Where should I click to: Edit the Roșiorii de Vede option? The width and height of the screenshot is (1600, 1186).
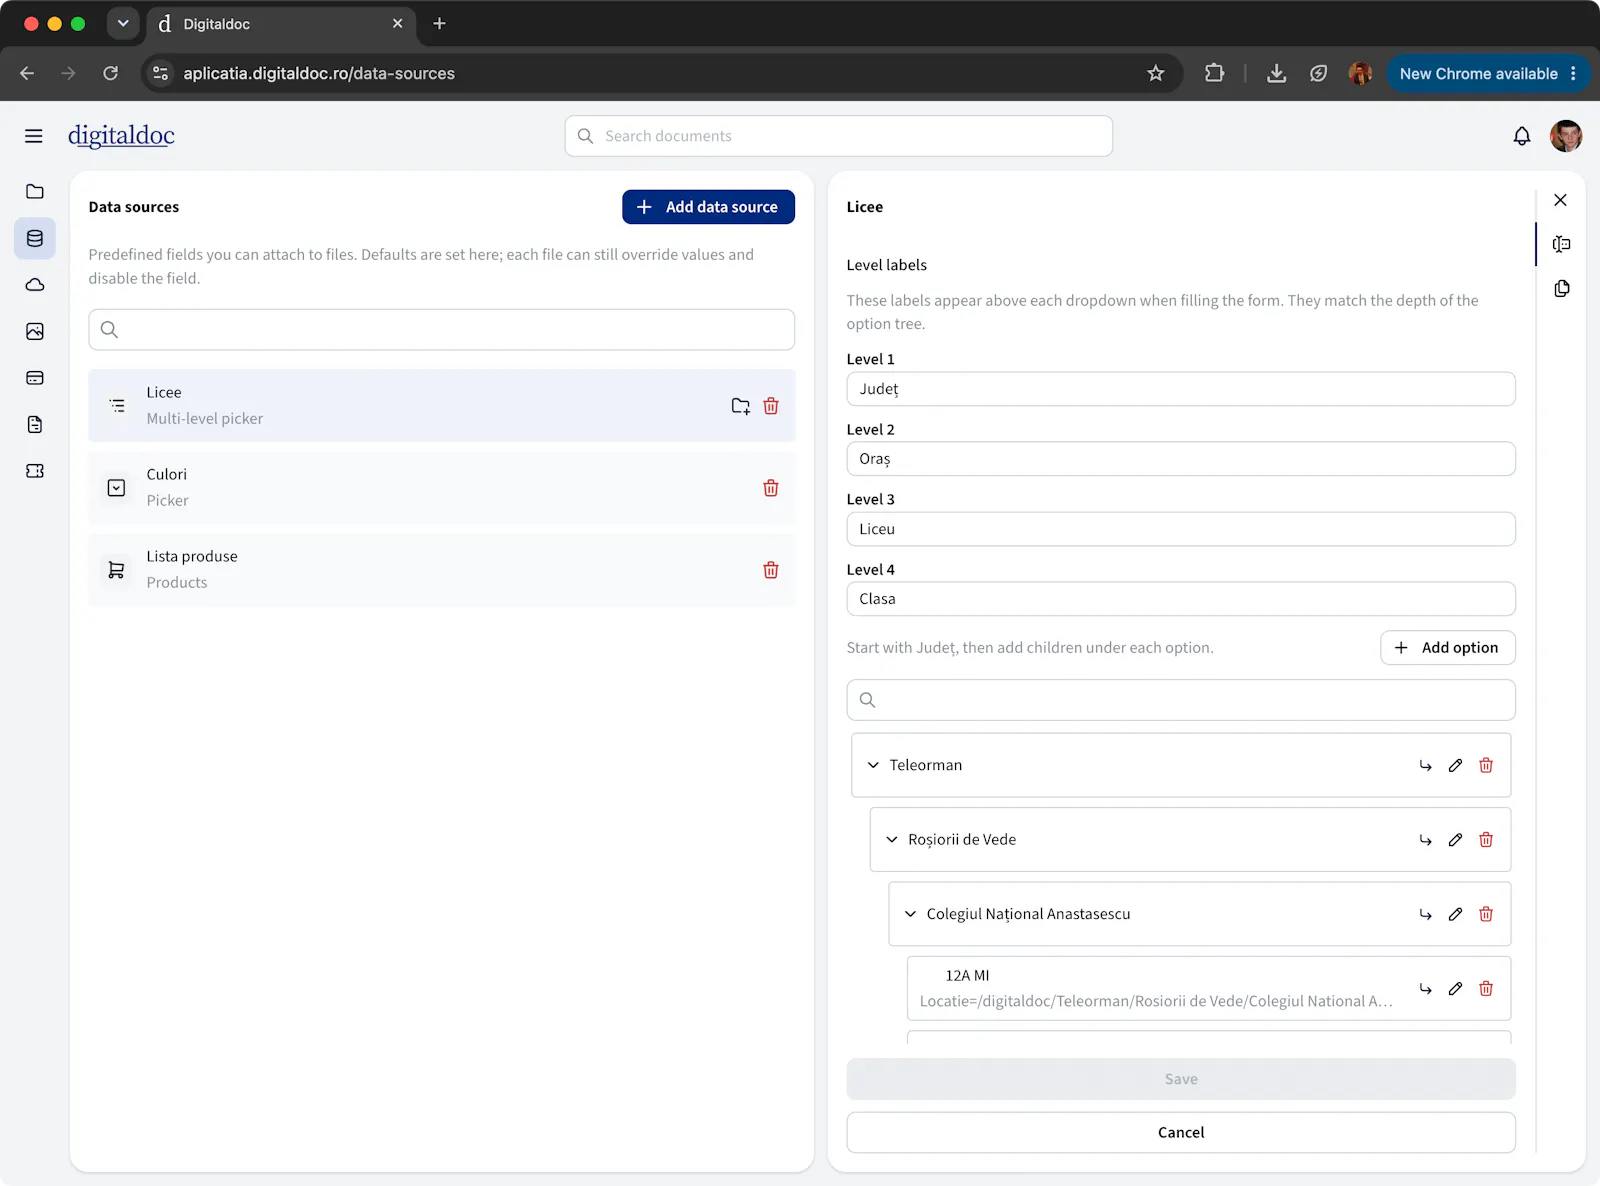click(x=1456, y=840)
